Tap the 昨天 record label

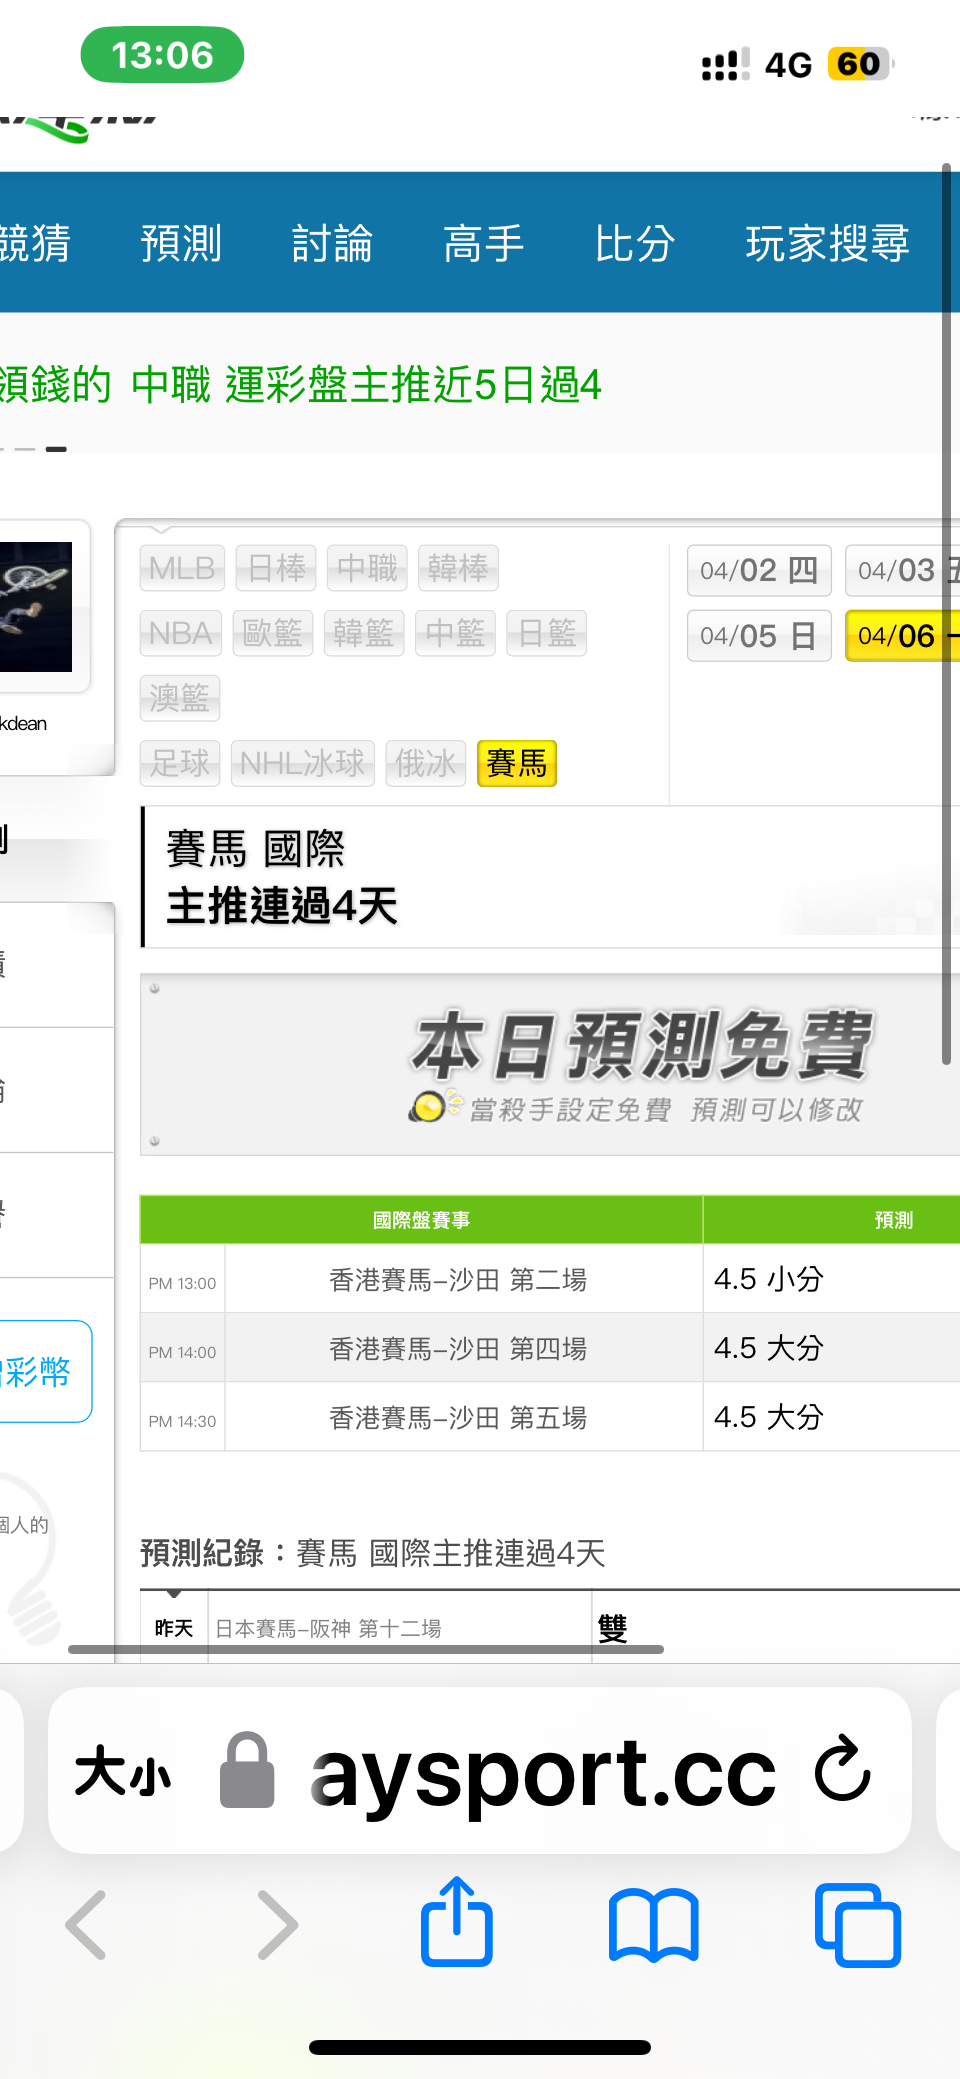tap(174, 1628)
